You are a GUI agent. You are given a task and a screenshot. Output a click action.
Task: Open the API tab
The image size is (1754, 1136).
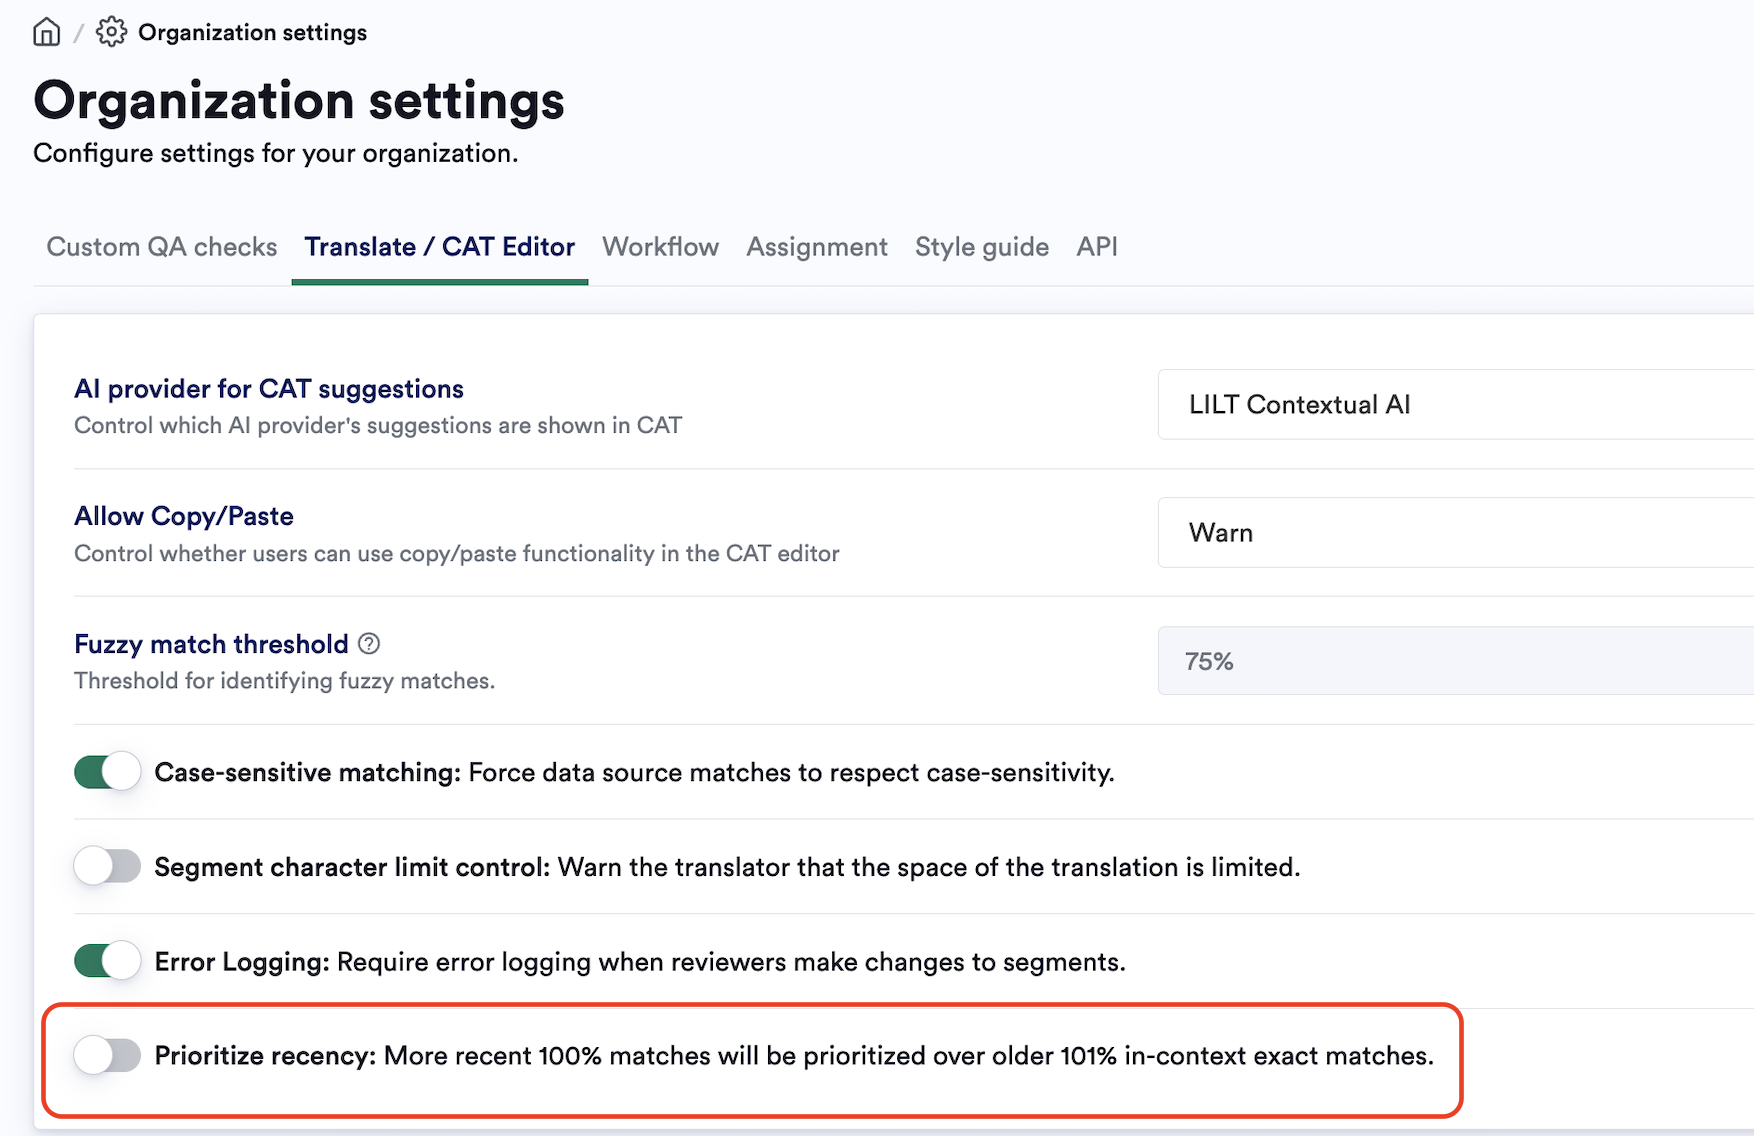(x=1097, y=247)
